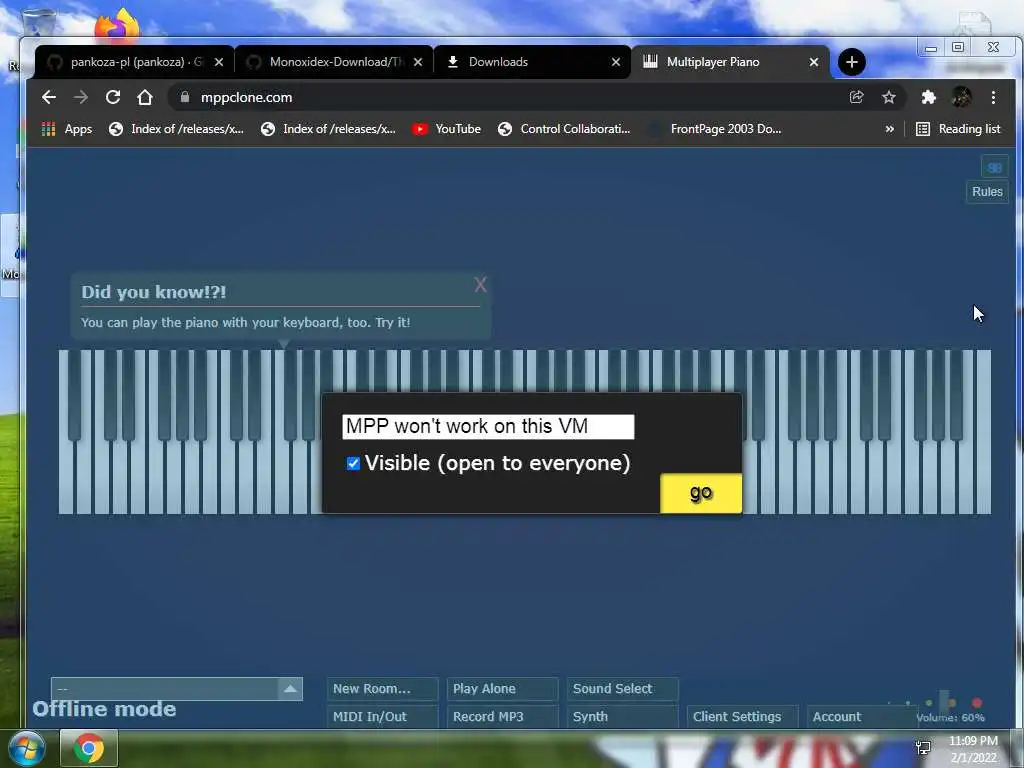Open the Control Collaborati... bookmark
Viewport: 1024px width, 768px height.
point(564,129)
